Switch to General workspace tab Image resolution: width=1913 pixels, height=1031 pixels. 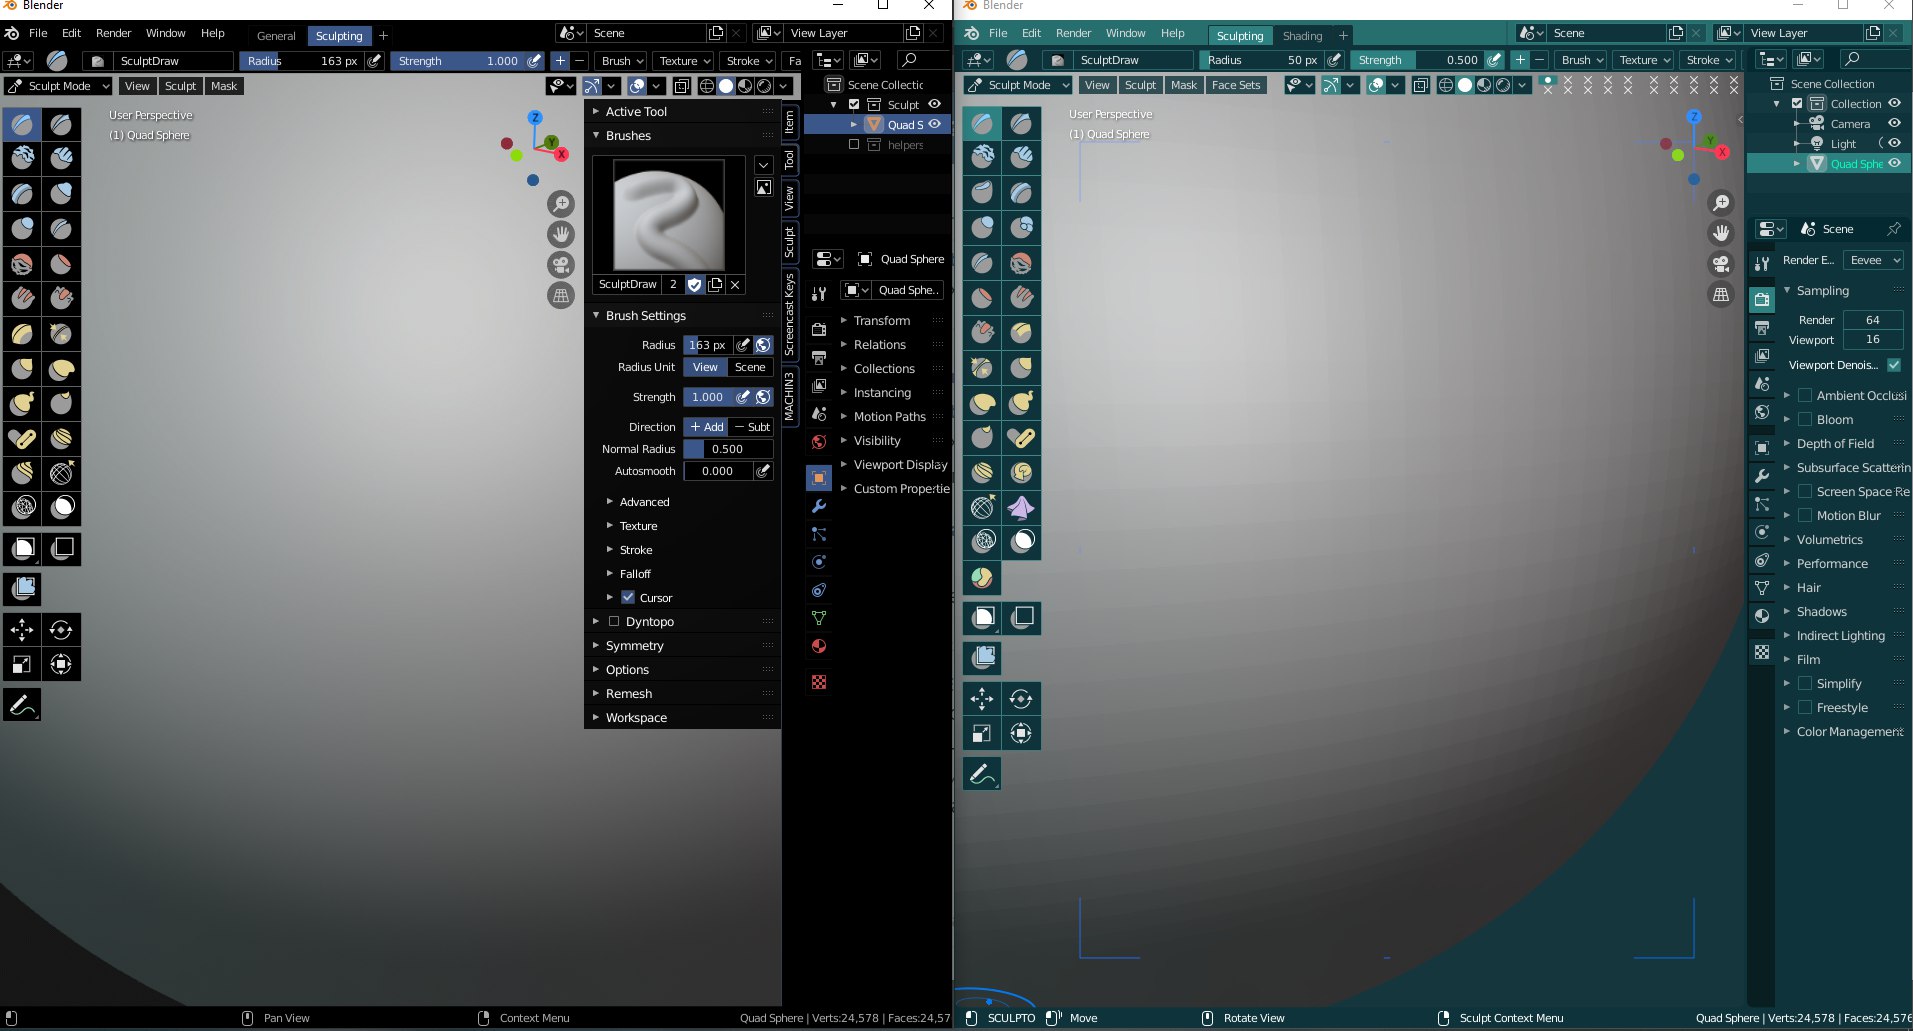click(x=276, y=36)
